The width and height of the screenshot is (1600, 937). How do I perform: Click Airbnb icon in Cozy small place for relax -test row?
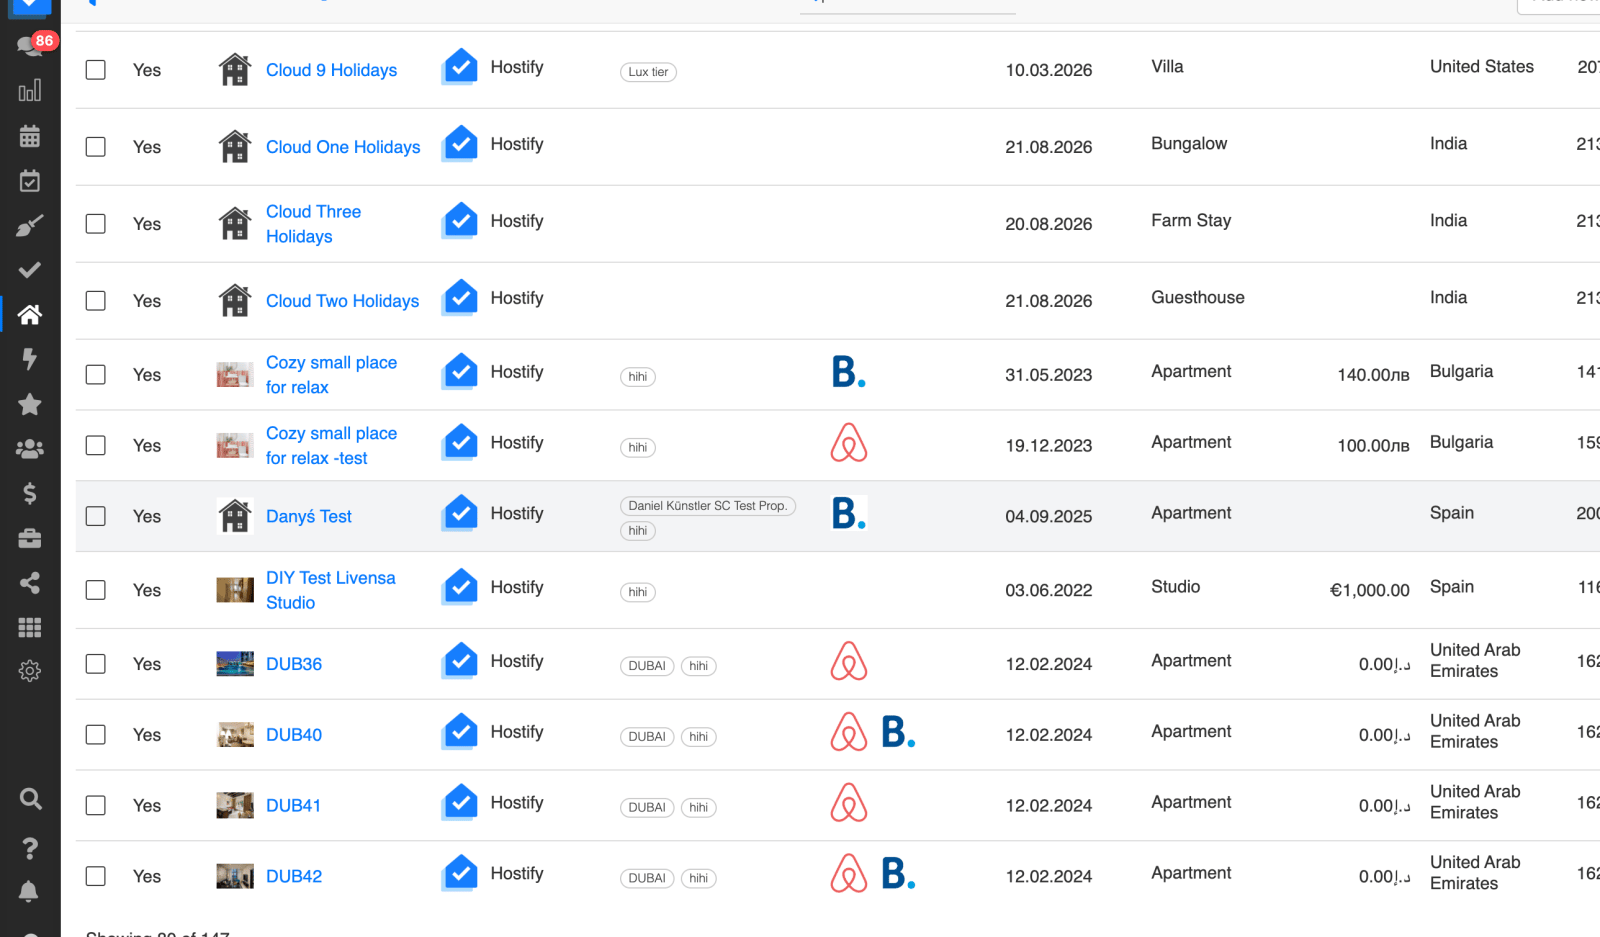pyautogui.click(x=849, y=443)
